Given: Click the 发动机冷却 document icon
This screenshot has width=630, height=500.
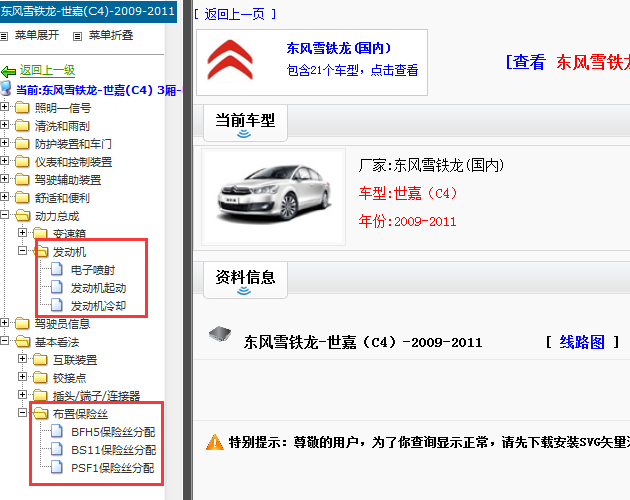Looking at the screenshot, I should [57, 305].
